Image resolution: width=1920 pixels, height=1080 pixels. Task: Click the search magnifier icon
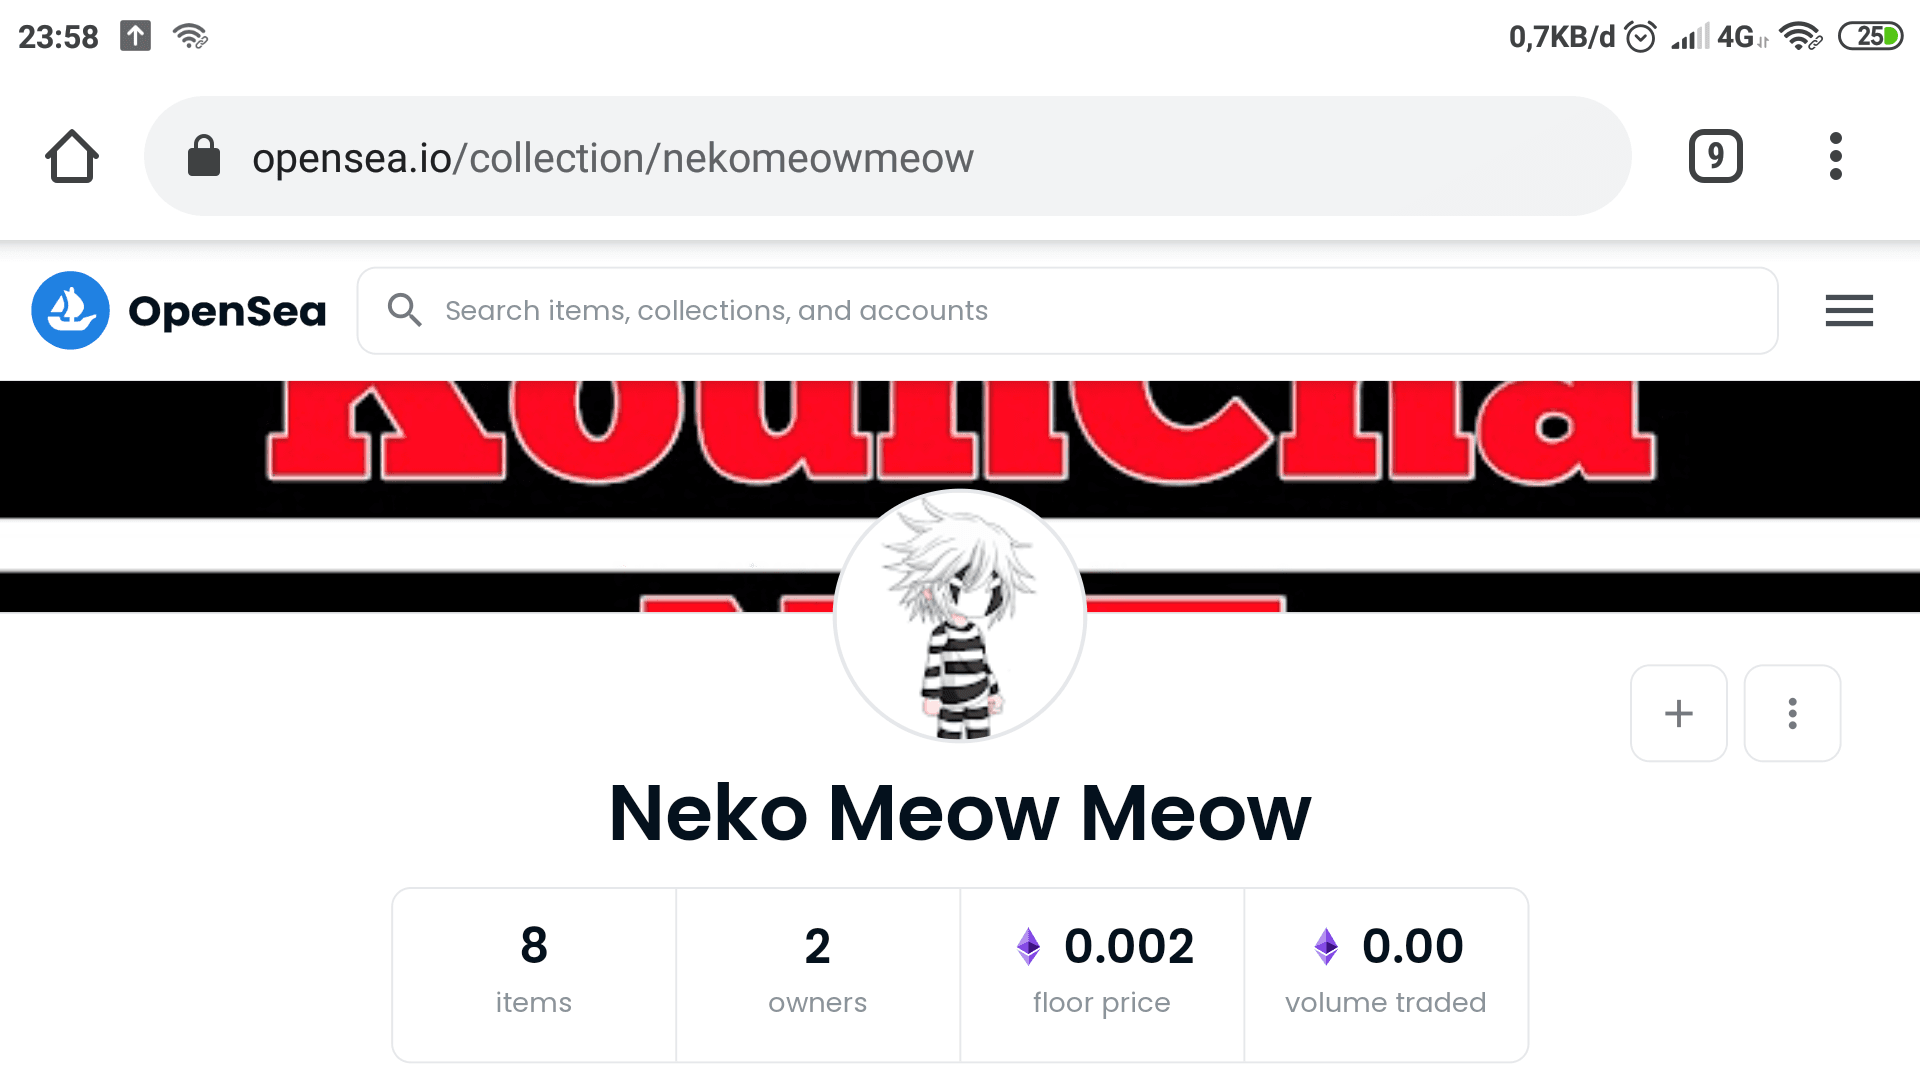click(405, 310)
